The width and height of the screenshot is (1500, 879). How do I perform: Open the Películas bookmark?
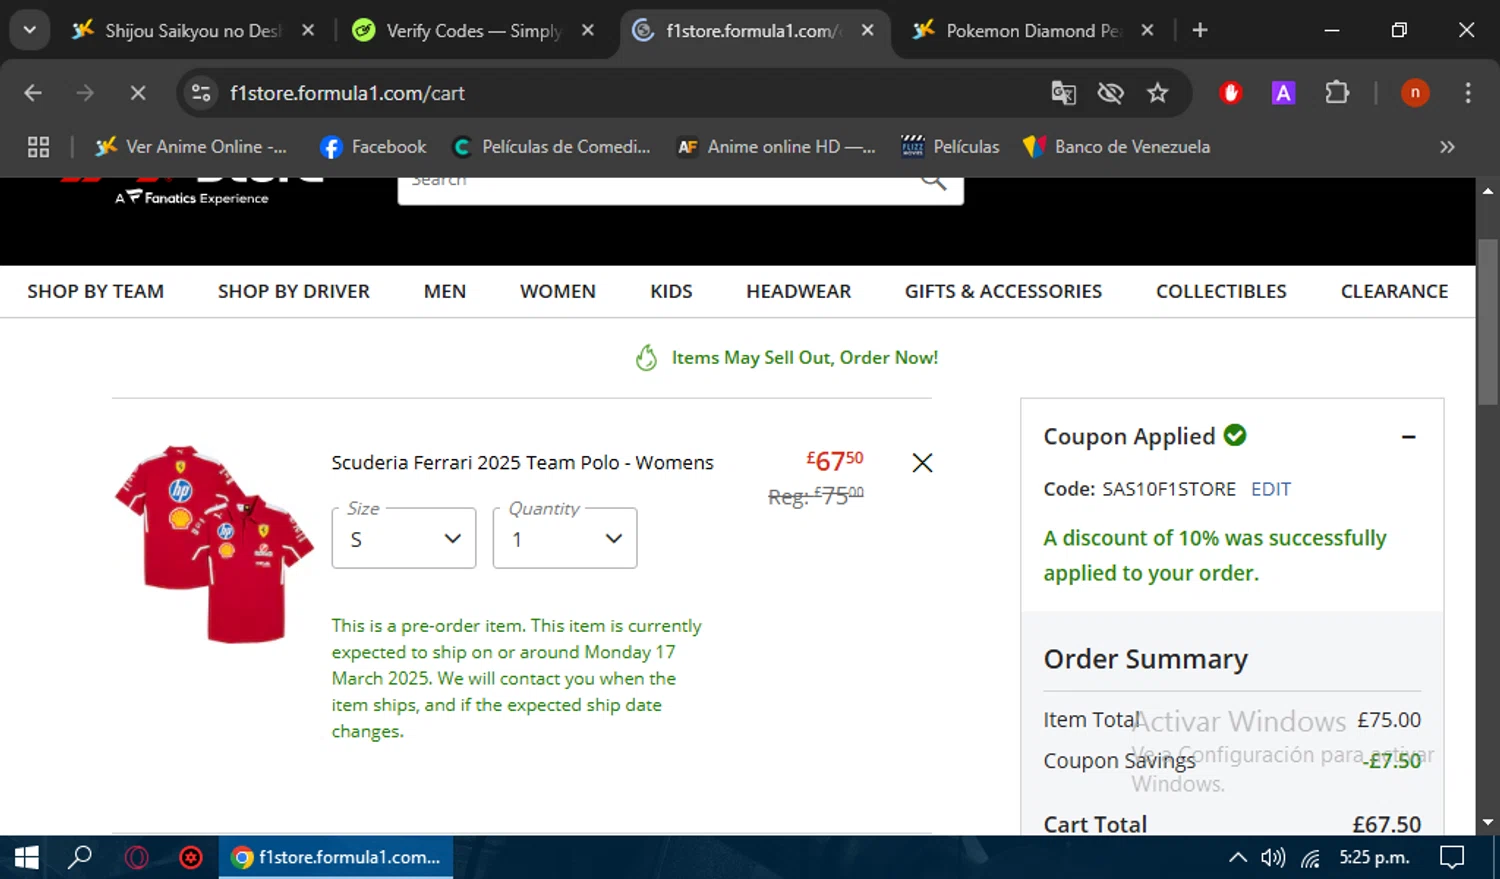(x=950, y=147)
